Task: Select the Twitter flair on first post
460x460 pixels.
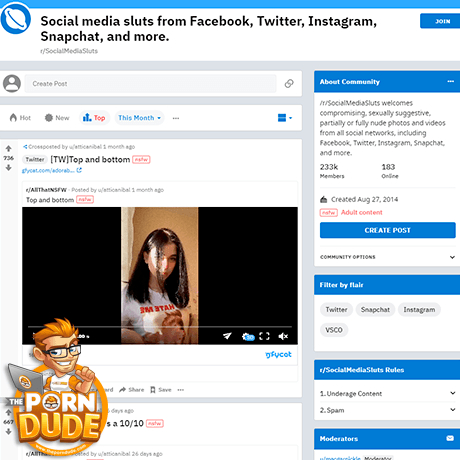Action: [35, 159]
